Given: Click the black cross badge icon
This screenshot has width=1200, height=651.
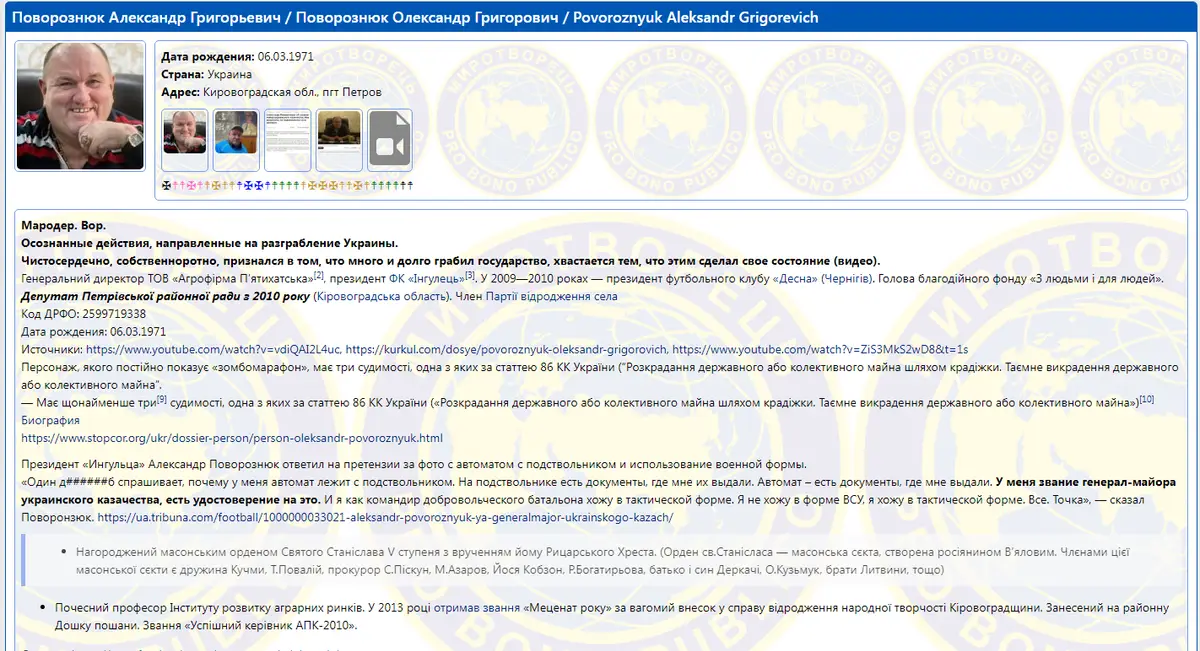Looking at the screenshot, I should [x=166, y=185].
